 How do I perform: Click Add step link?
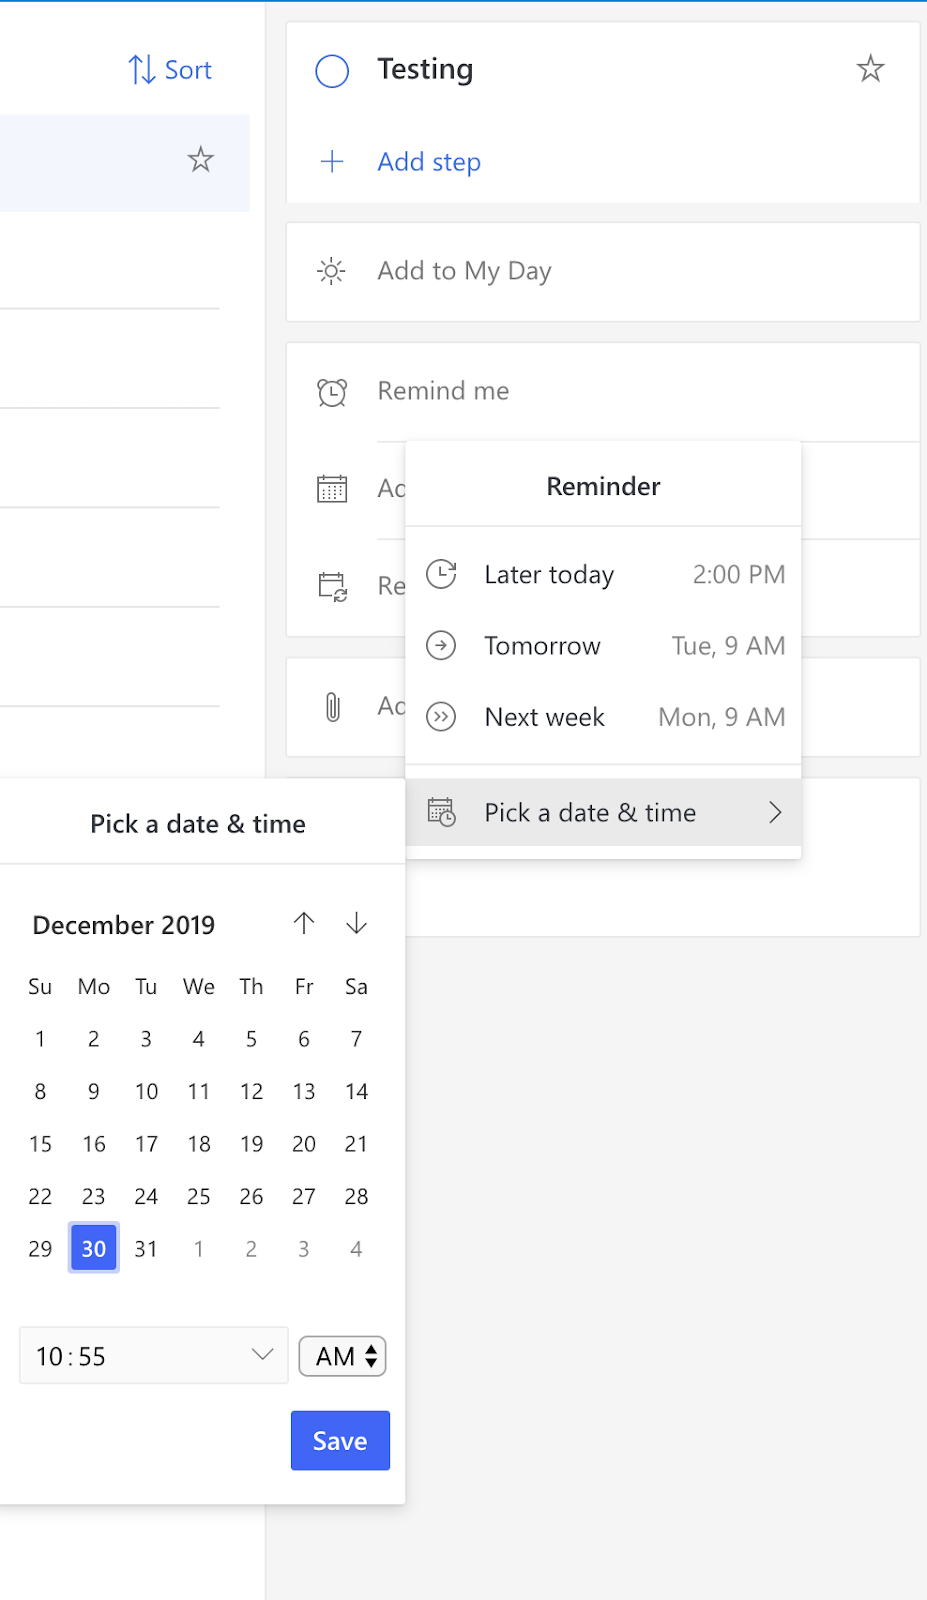click(x=429, y=162)
